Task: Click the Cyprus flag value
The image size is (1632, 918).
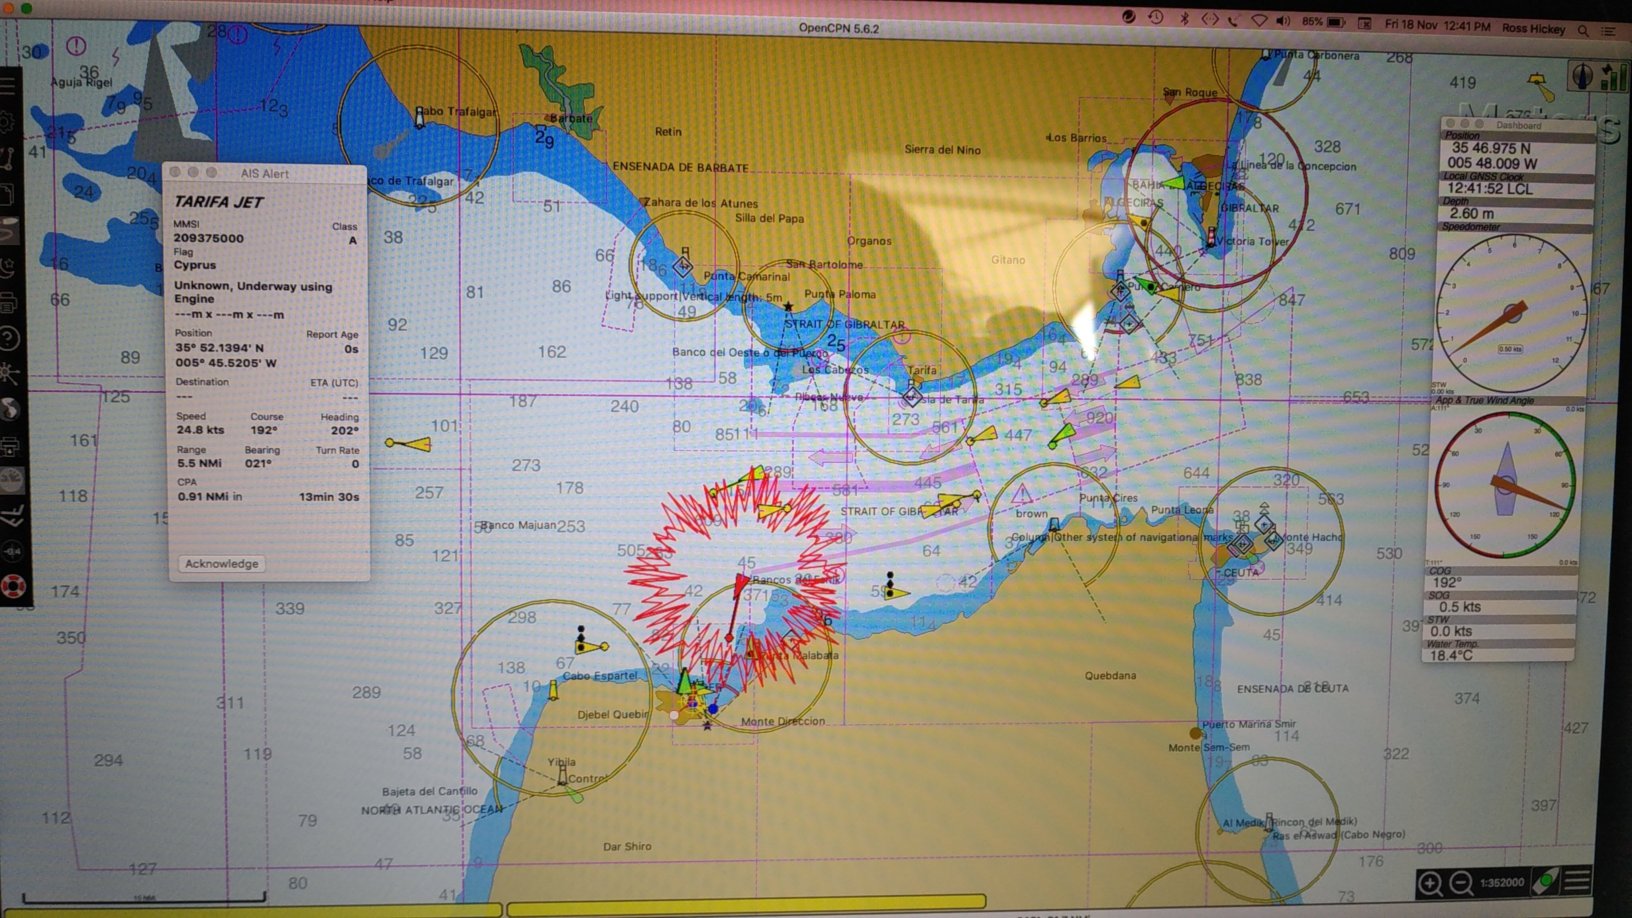Action: click(x=194, y=265)
